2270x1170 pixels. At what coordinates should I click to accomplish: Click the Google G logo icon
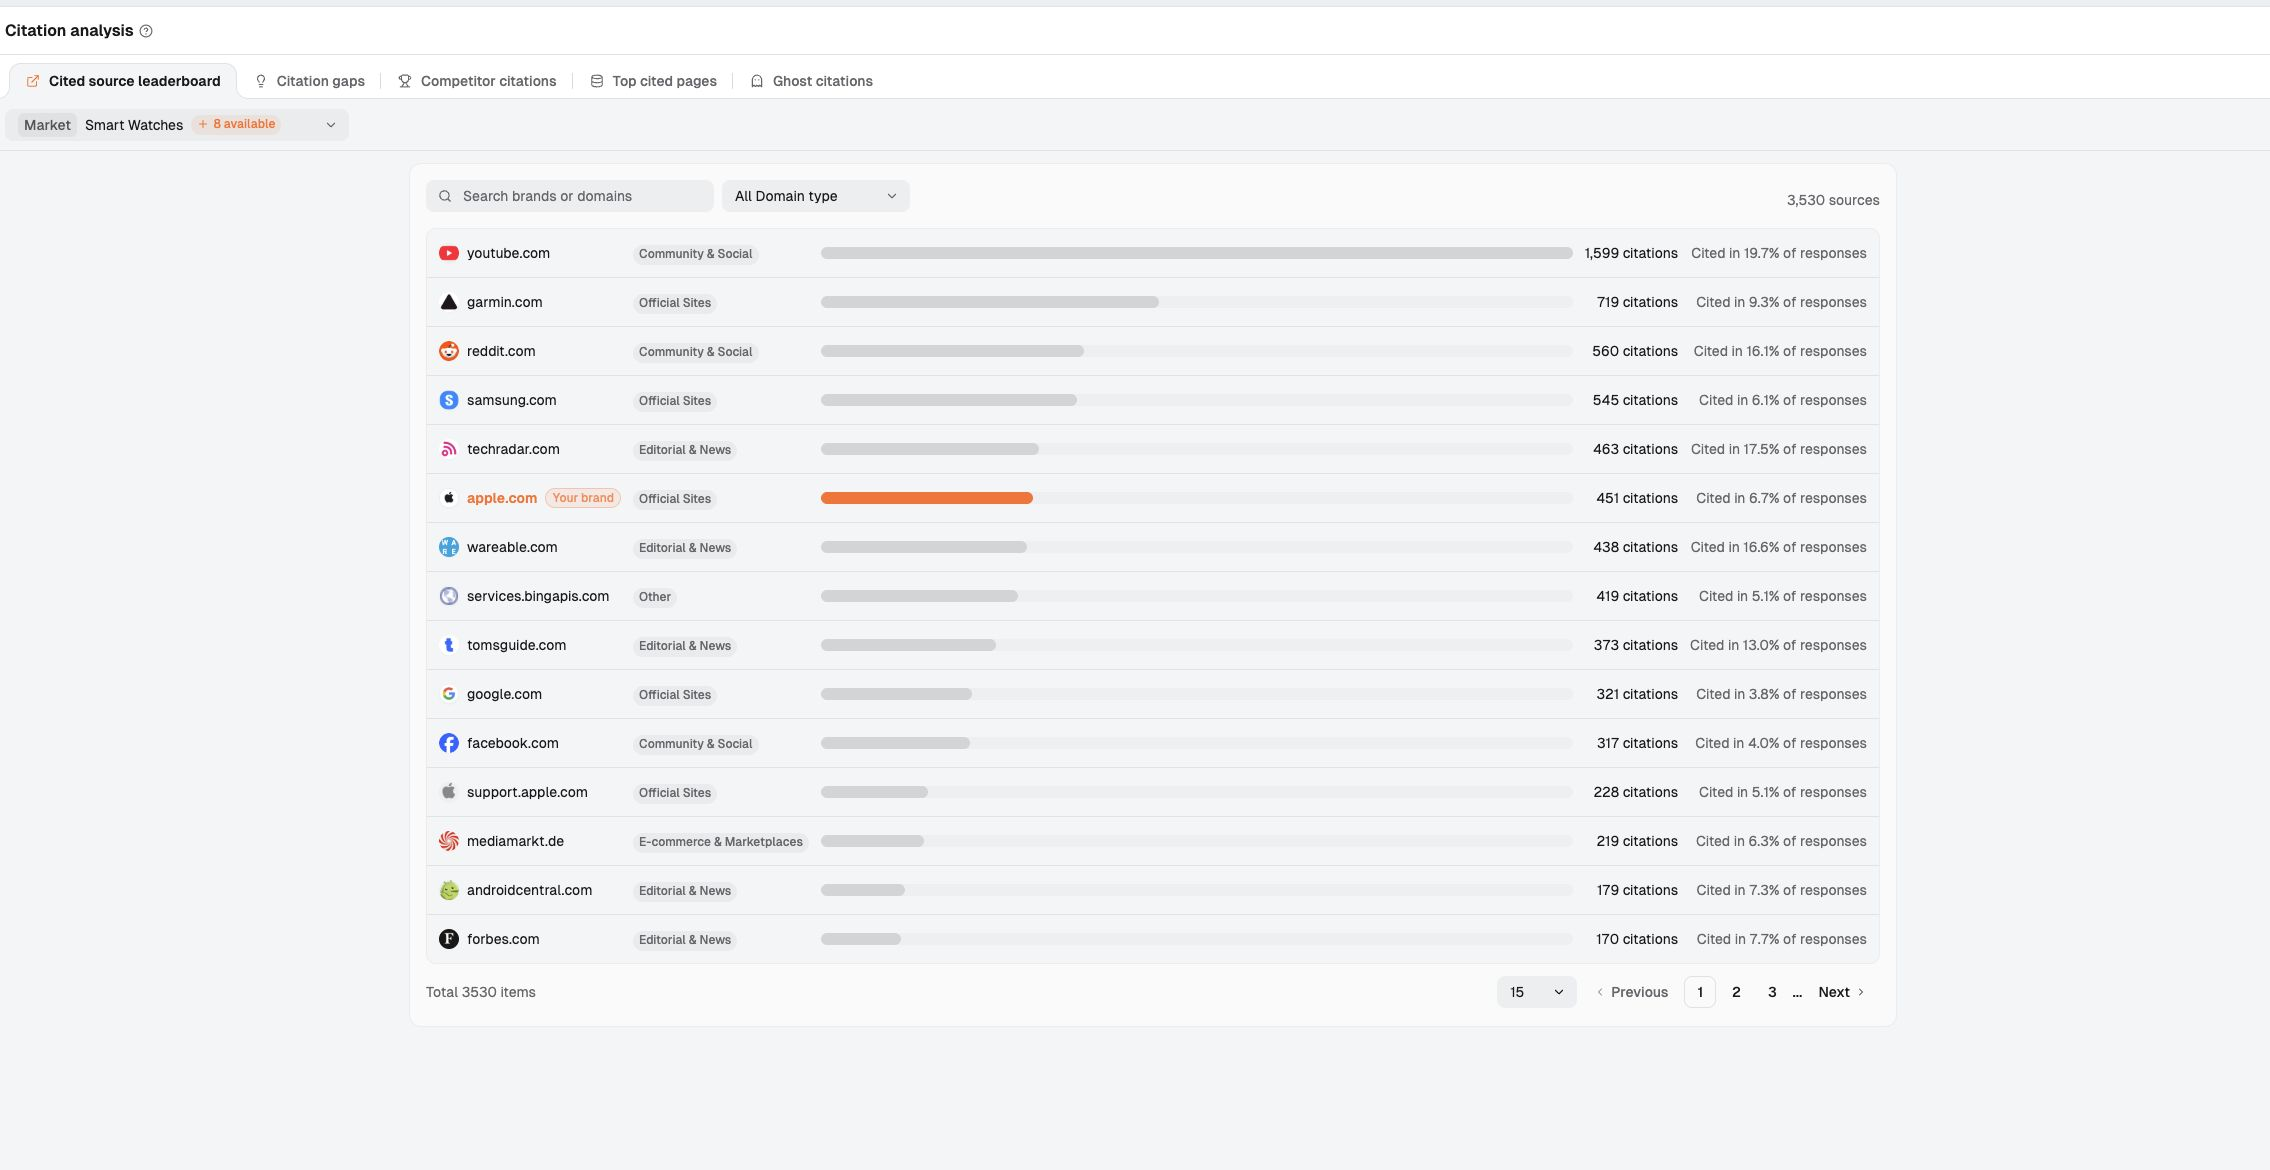point(449,694)
